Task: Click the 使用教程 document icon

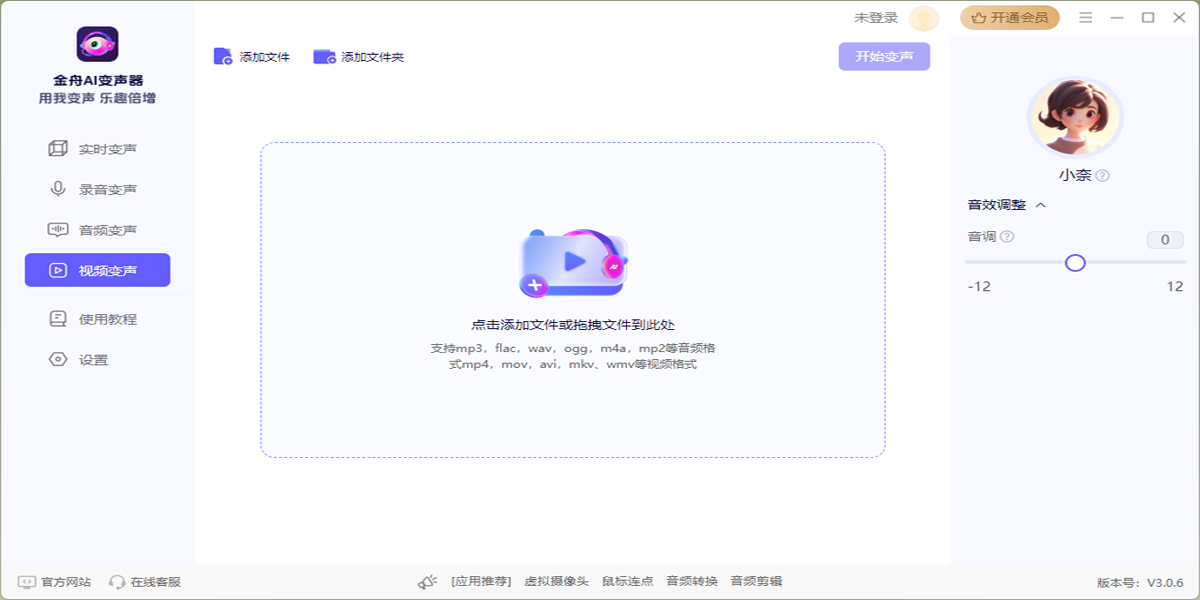Action: click(x=58, y=319)
